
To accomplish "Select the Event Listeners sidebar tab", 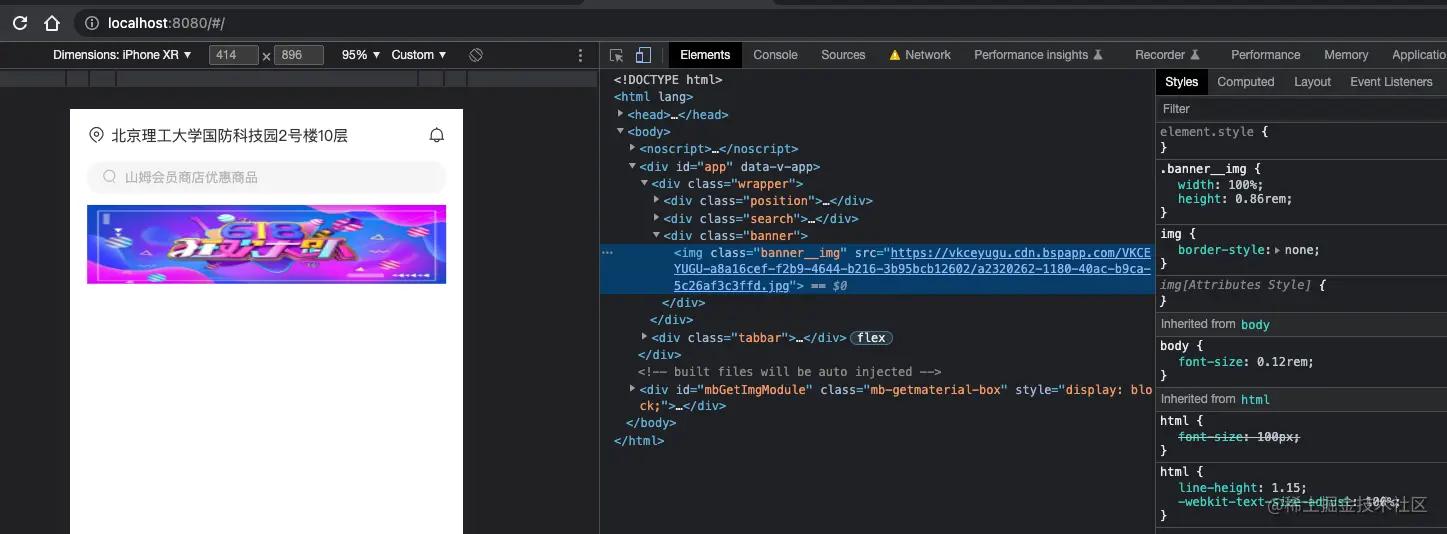I will 1391,82.
